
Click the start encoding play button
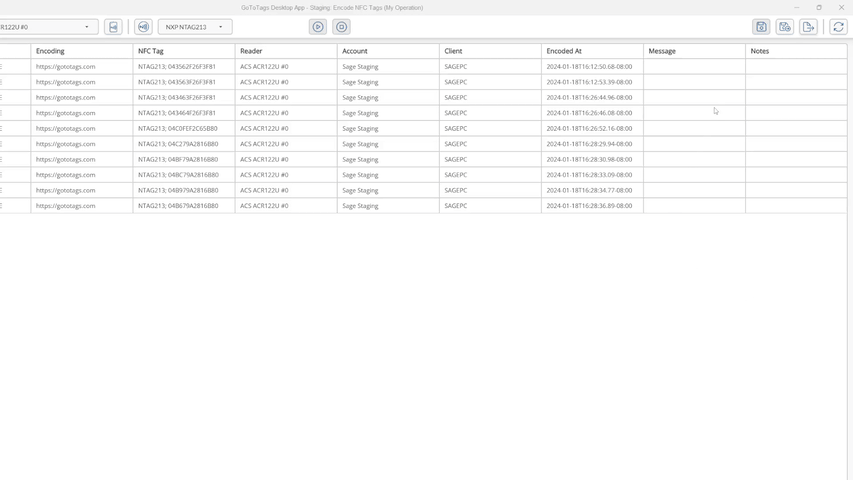(x=318, y=27)
